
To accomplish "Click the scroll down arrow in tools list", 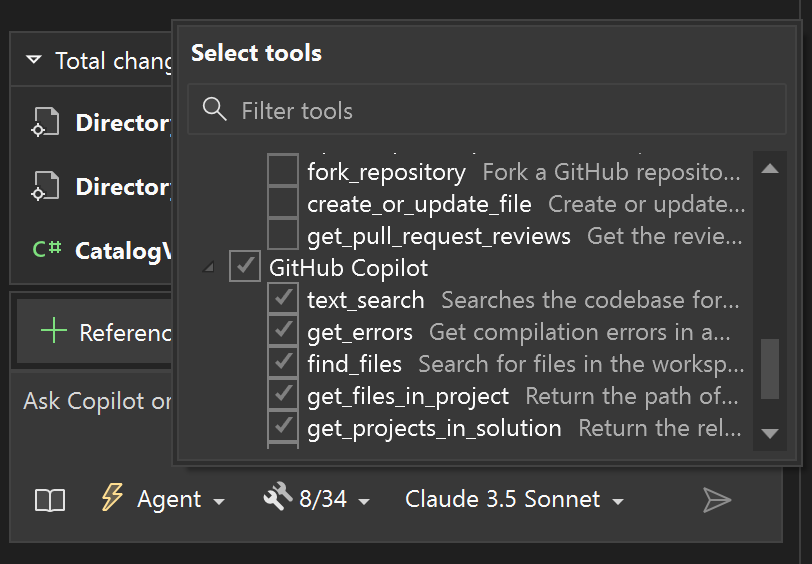I will pos(769,433).
